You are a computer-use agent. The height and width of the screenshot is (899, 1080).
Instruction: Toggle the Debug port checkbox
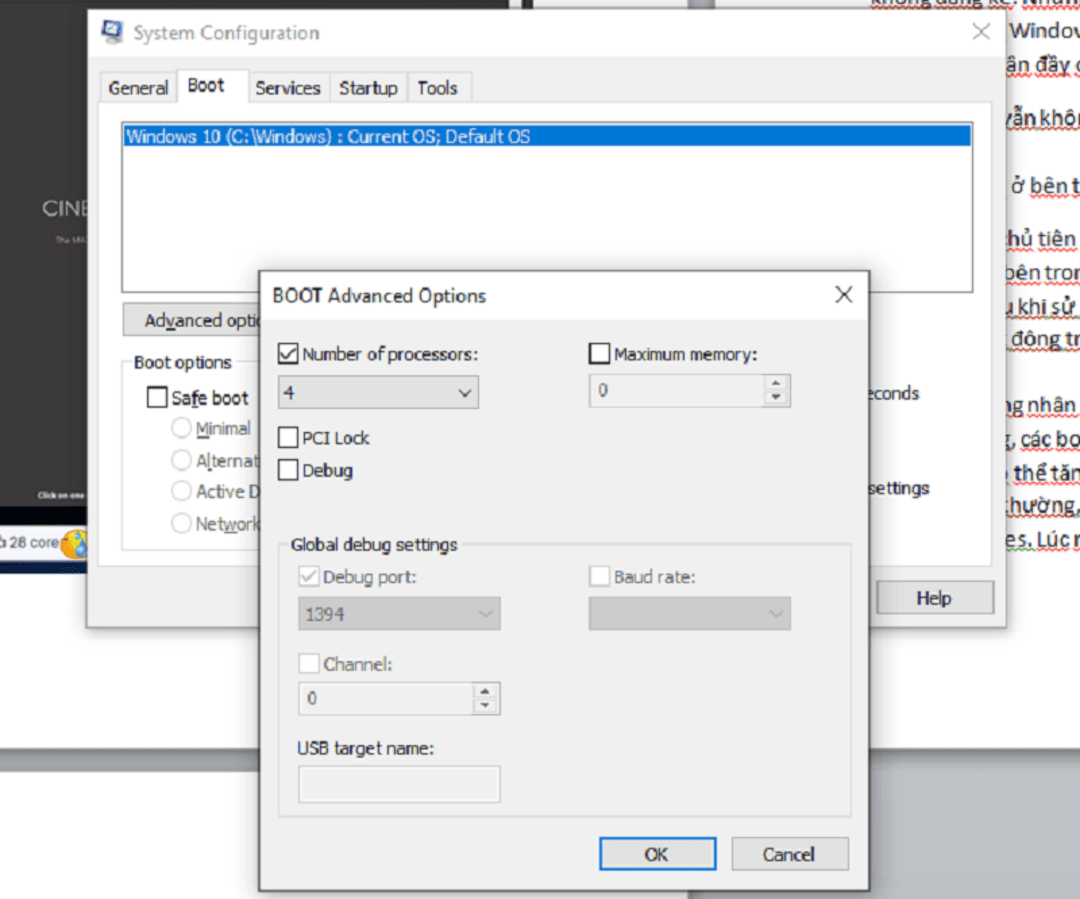tap(309, 576)
